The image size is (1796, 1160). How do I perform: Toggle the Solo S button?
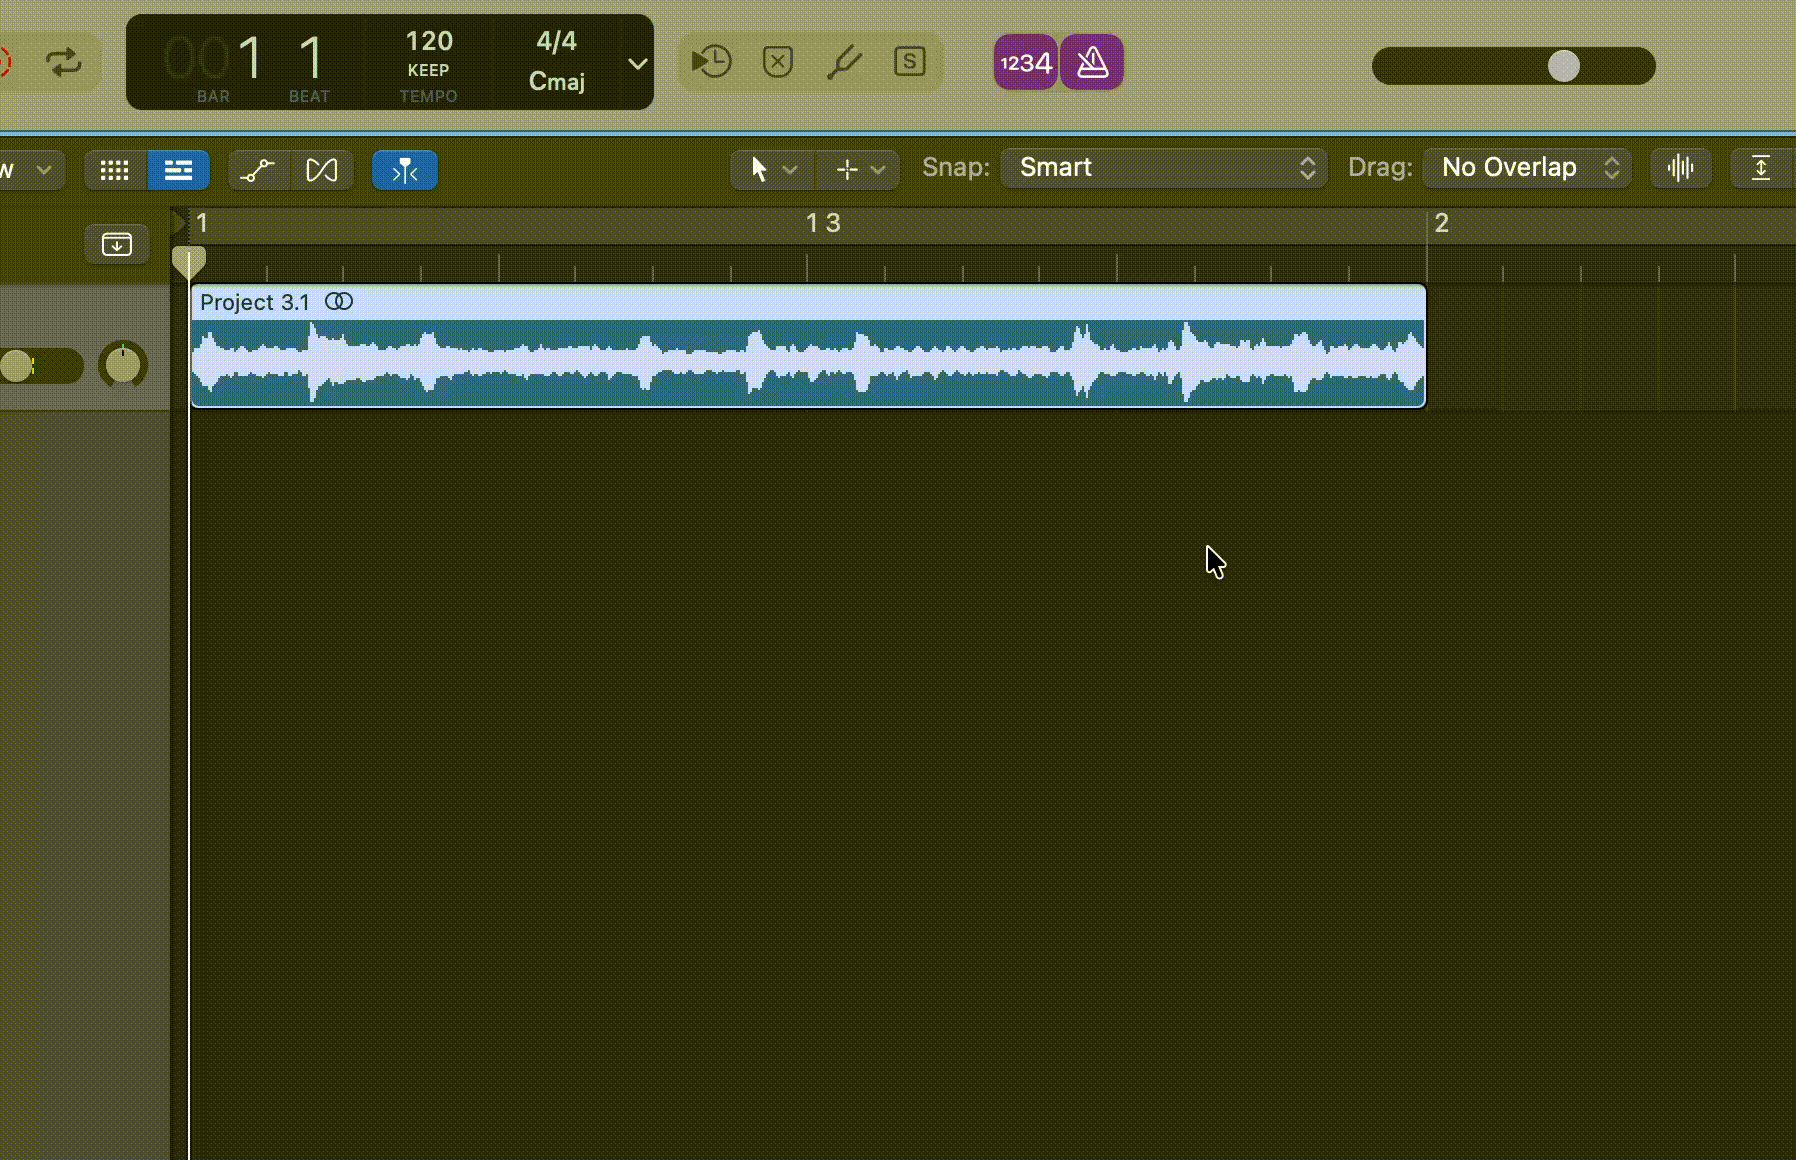[x=909, y=62]
